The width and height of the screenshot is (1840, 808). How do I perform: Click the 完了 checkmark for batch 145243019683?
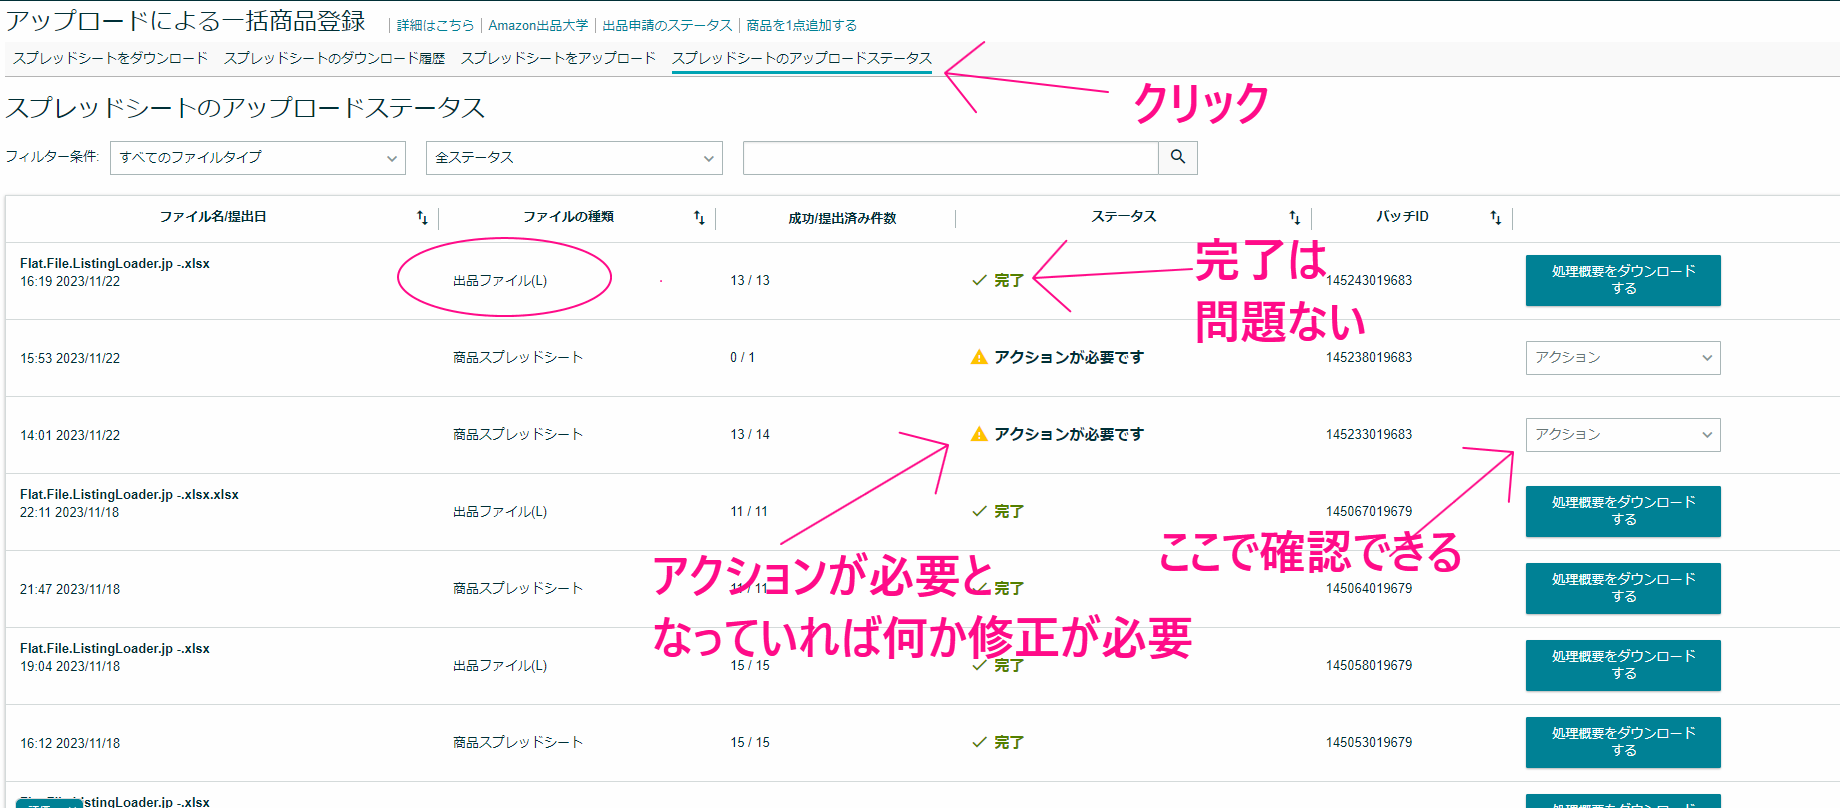[980, 280]
